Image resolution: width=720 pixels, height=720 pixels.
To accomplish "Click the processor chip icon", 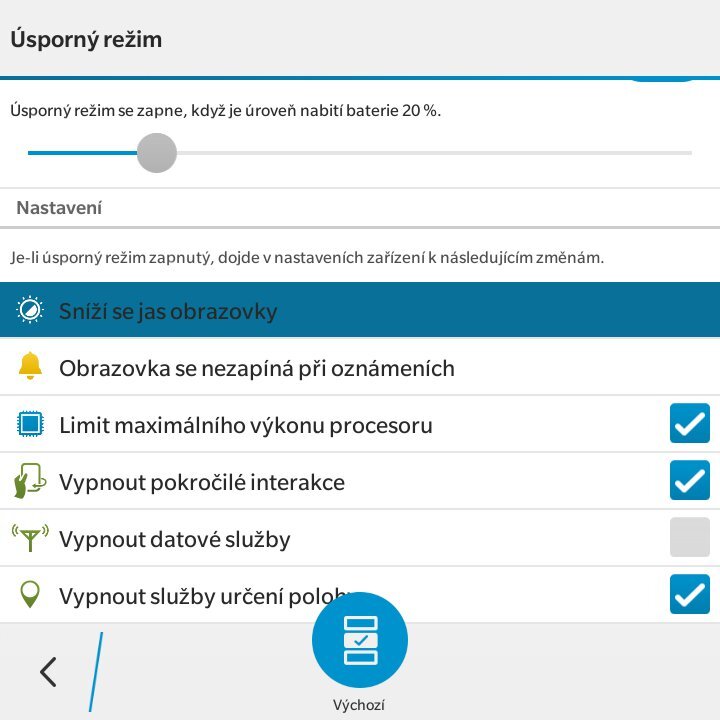I will pyautogui.click(x=31, y=425).
